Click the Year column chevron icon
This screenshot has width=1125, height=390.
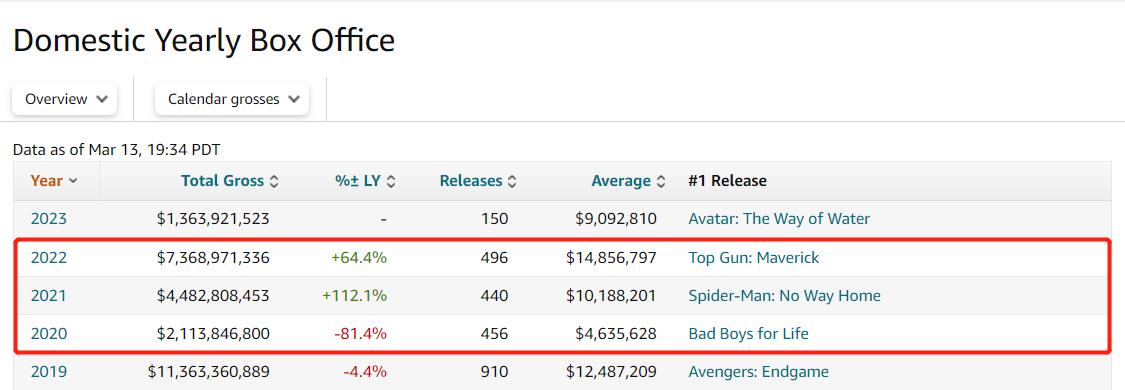click(72, 181)
